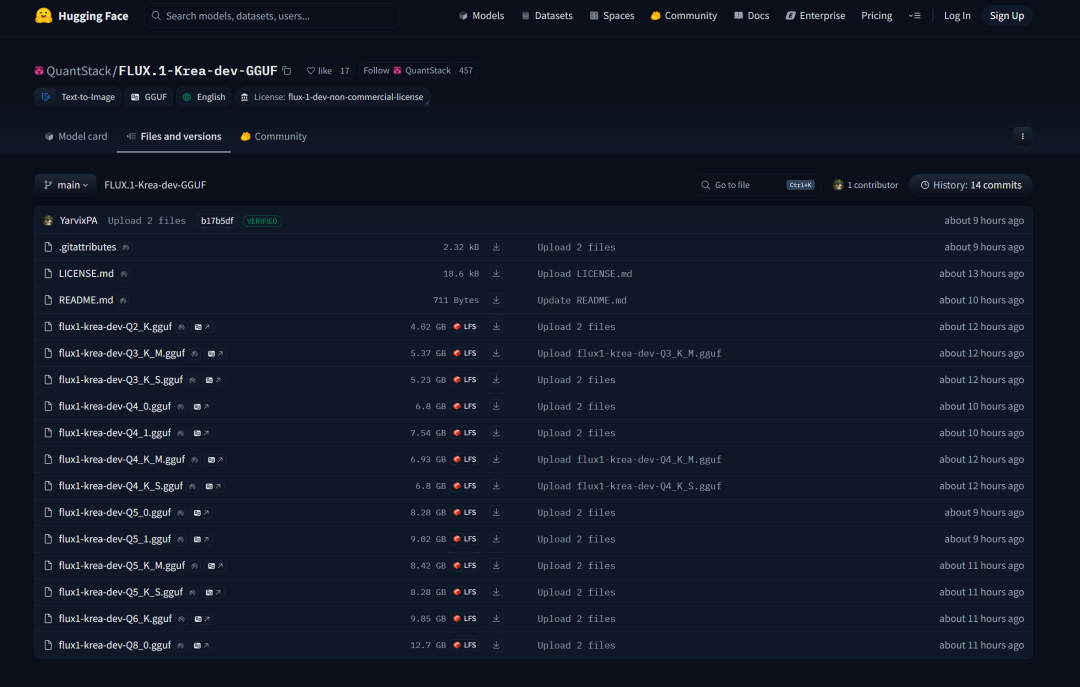Image resolution: width=1080 pixels, height=687 pixels.
Task: Open GGUF viewer icon for Q8_0 file
Action: 201,645
